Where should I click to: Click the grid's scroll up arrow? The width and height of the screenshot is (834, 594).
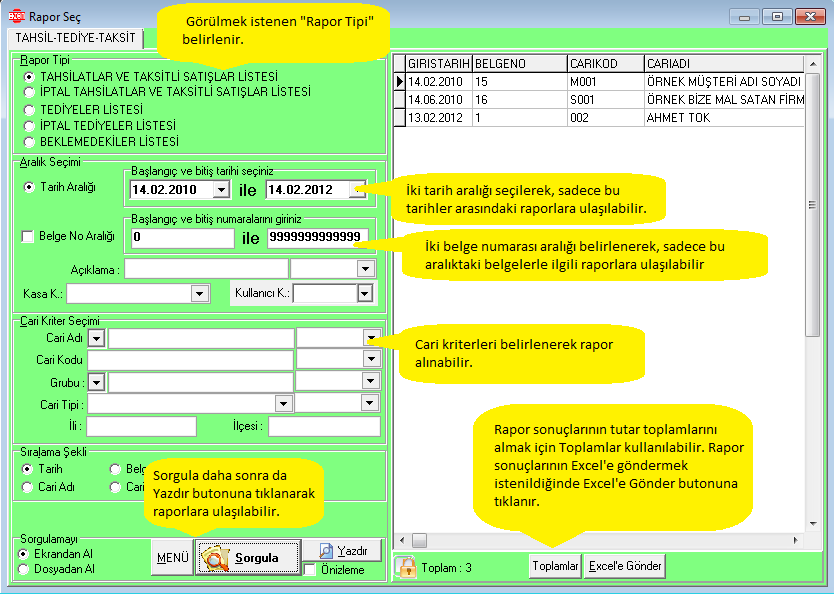(812, 64)
